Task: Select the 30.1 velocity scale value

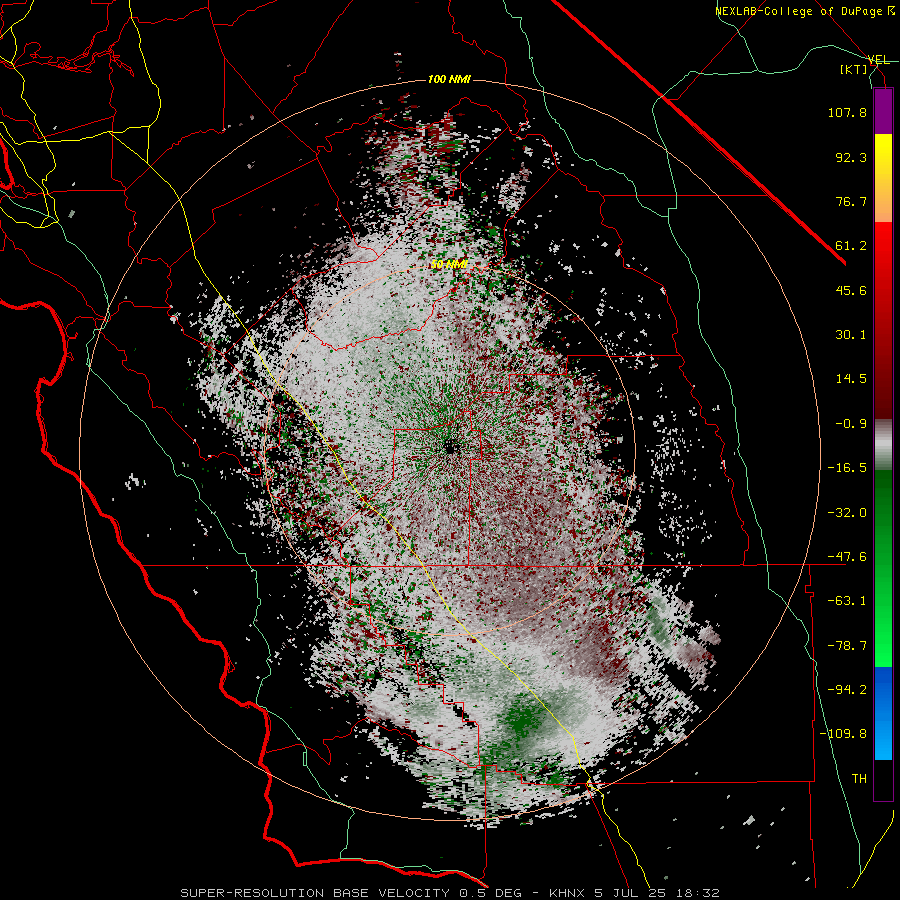Action: tap(851, 335)
